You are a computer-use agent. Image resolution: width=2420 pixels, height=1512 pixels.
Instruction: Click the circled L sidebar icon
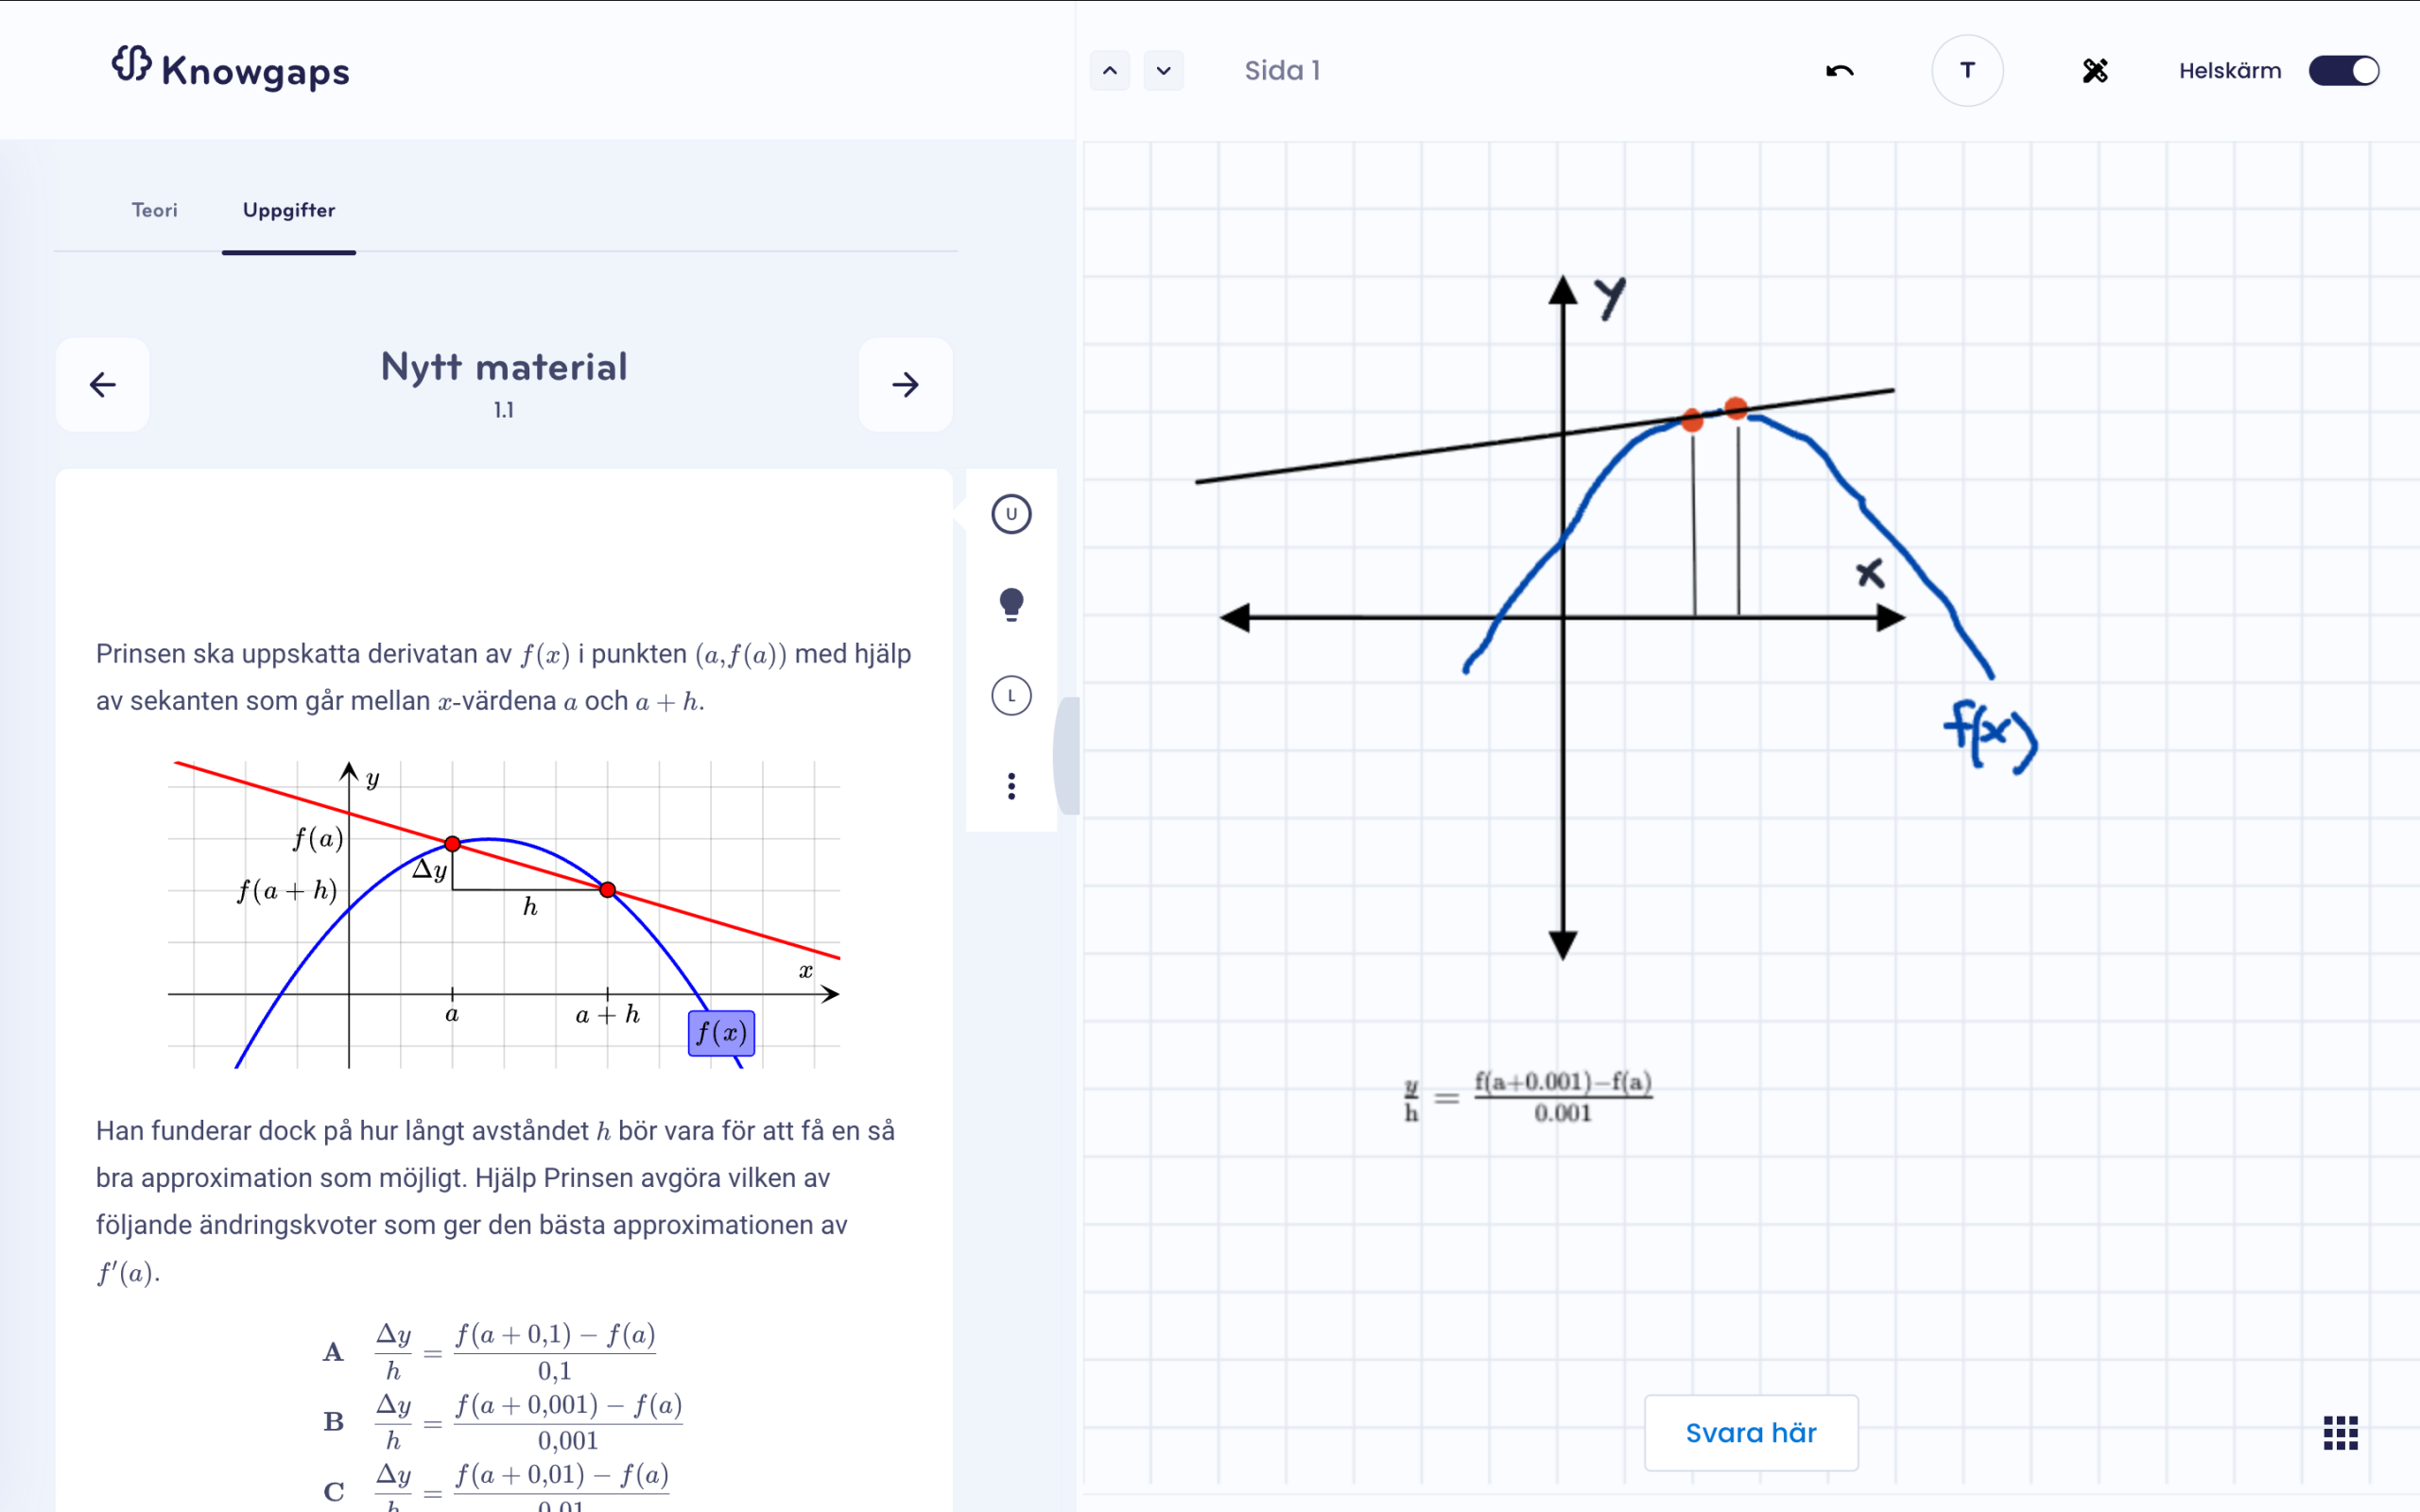pyautogui.click(x=1011, y=696)
